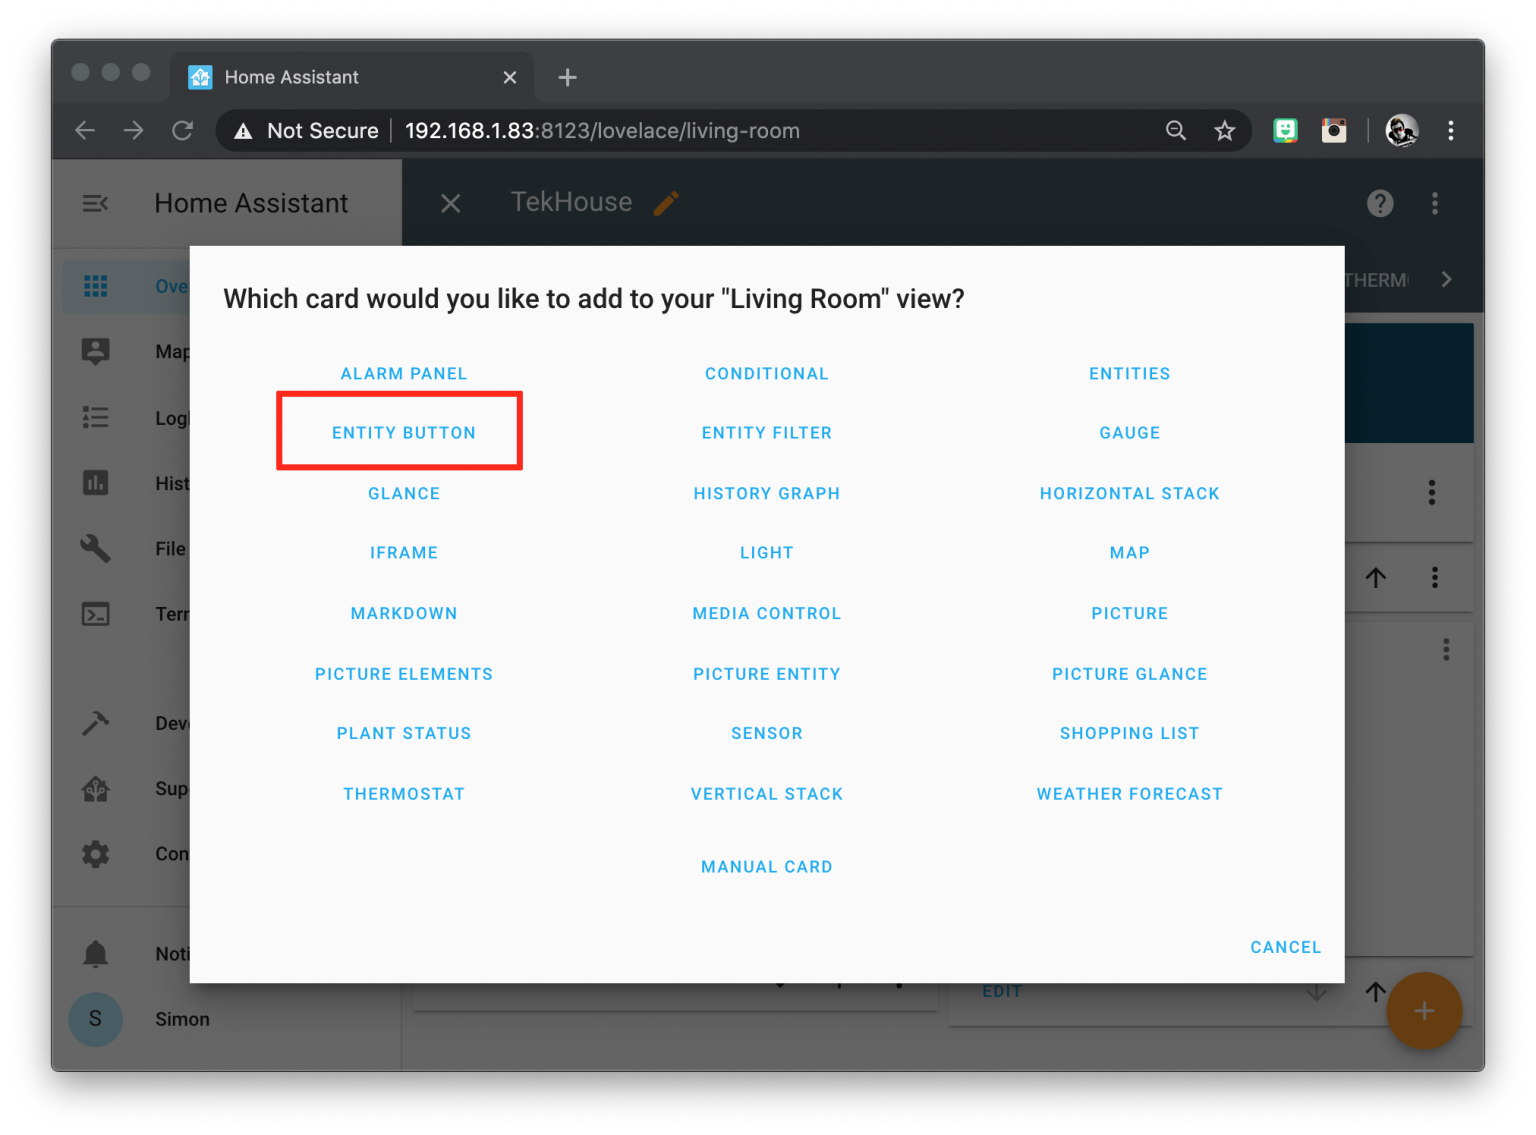1536x1135 pixels.
Task: Open the Overview dashboard from the sidebar
Action: pos(96,286)
